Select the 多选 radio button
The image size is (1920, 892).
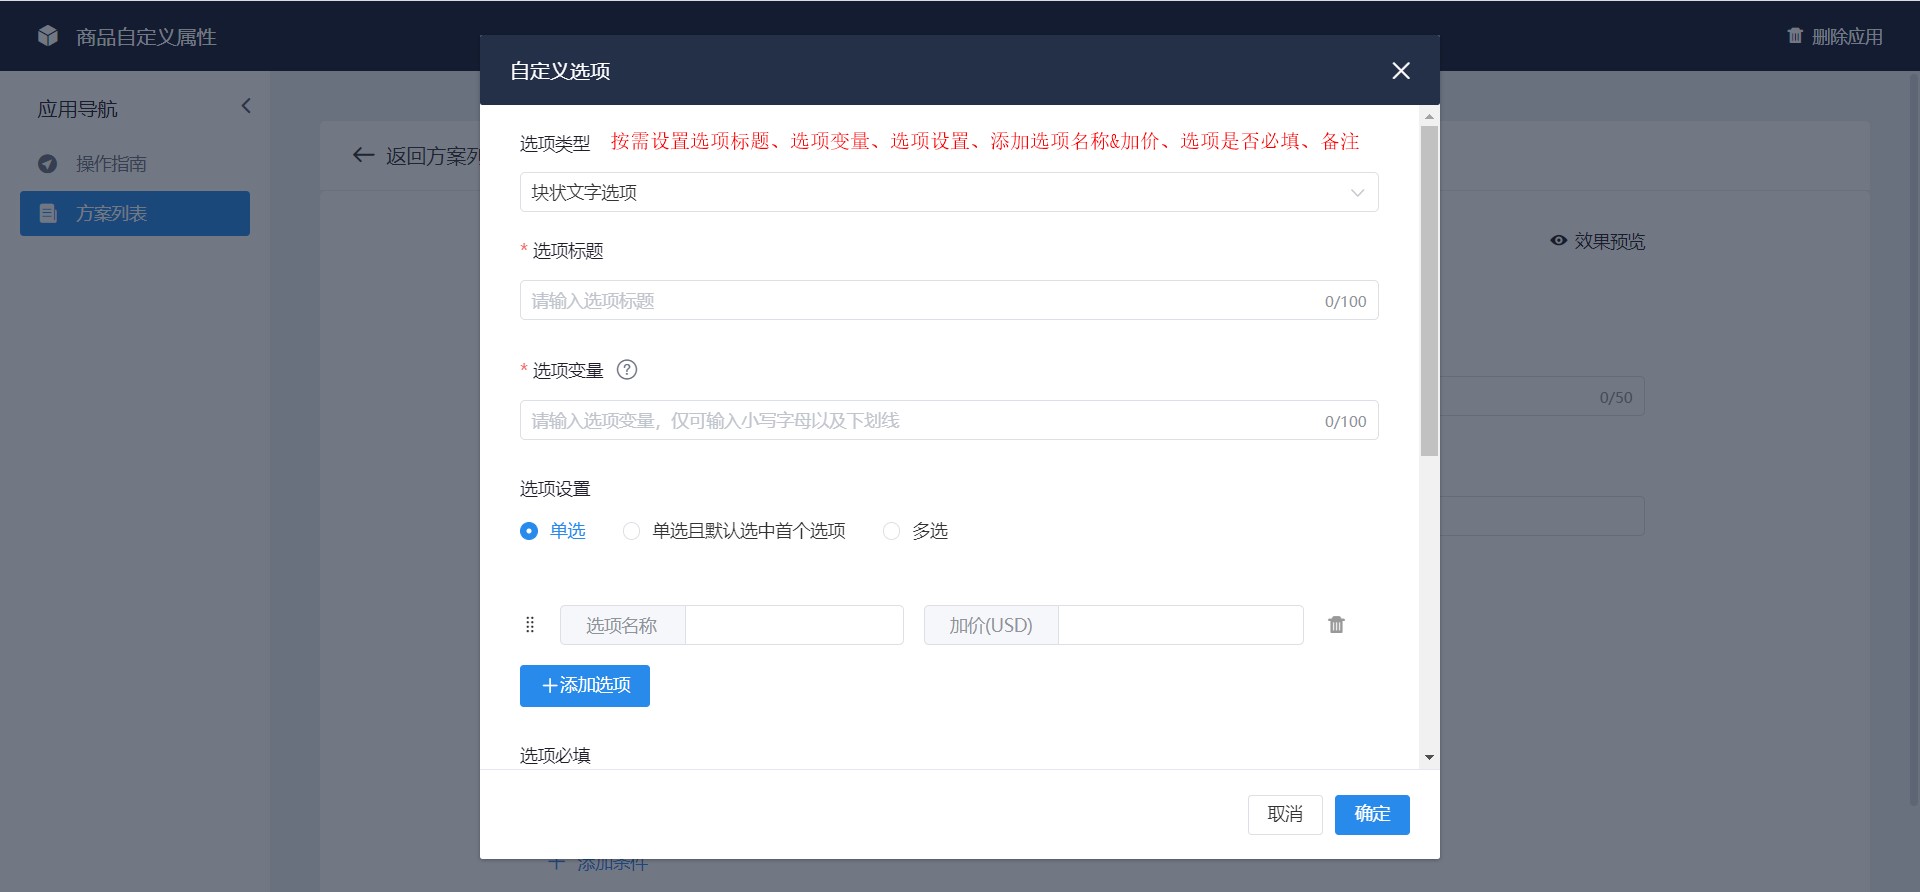pos(891,531)
